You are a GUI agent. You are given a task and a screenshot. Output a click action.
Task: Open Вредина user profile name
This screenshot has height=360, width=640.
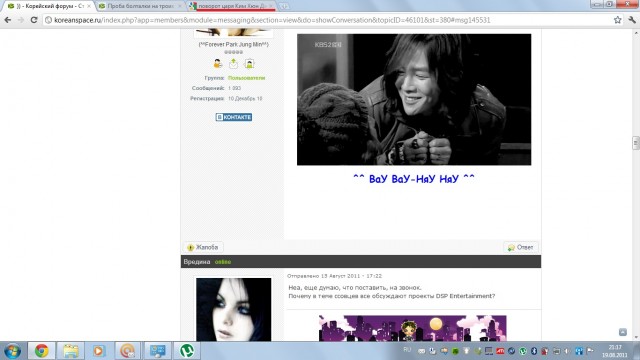click(x=196, y=262)
